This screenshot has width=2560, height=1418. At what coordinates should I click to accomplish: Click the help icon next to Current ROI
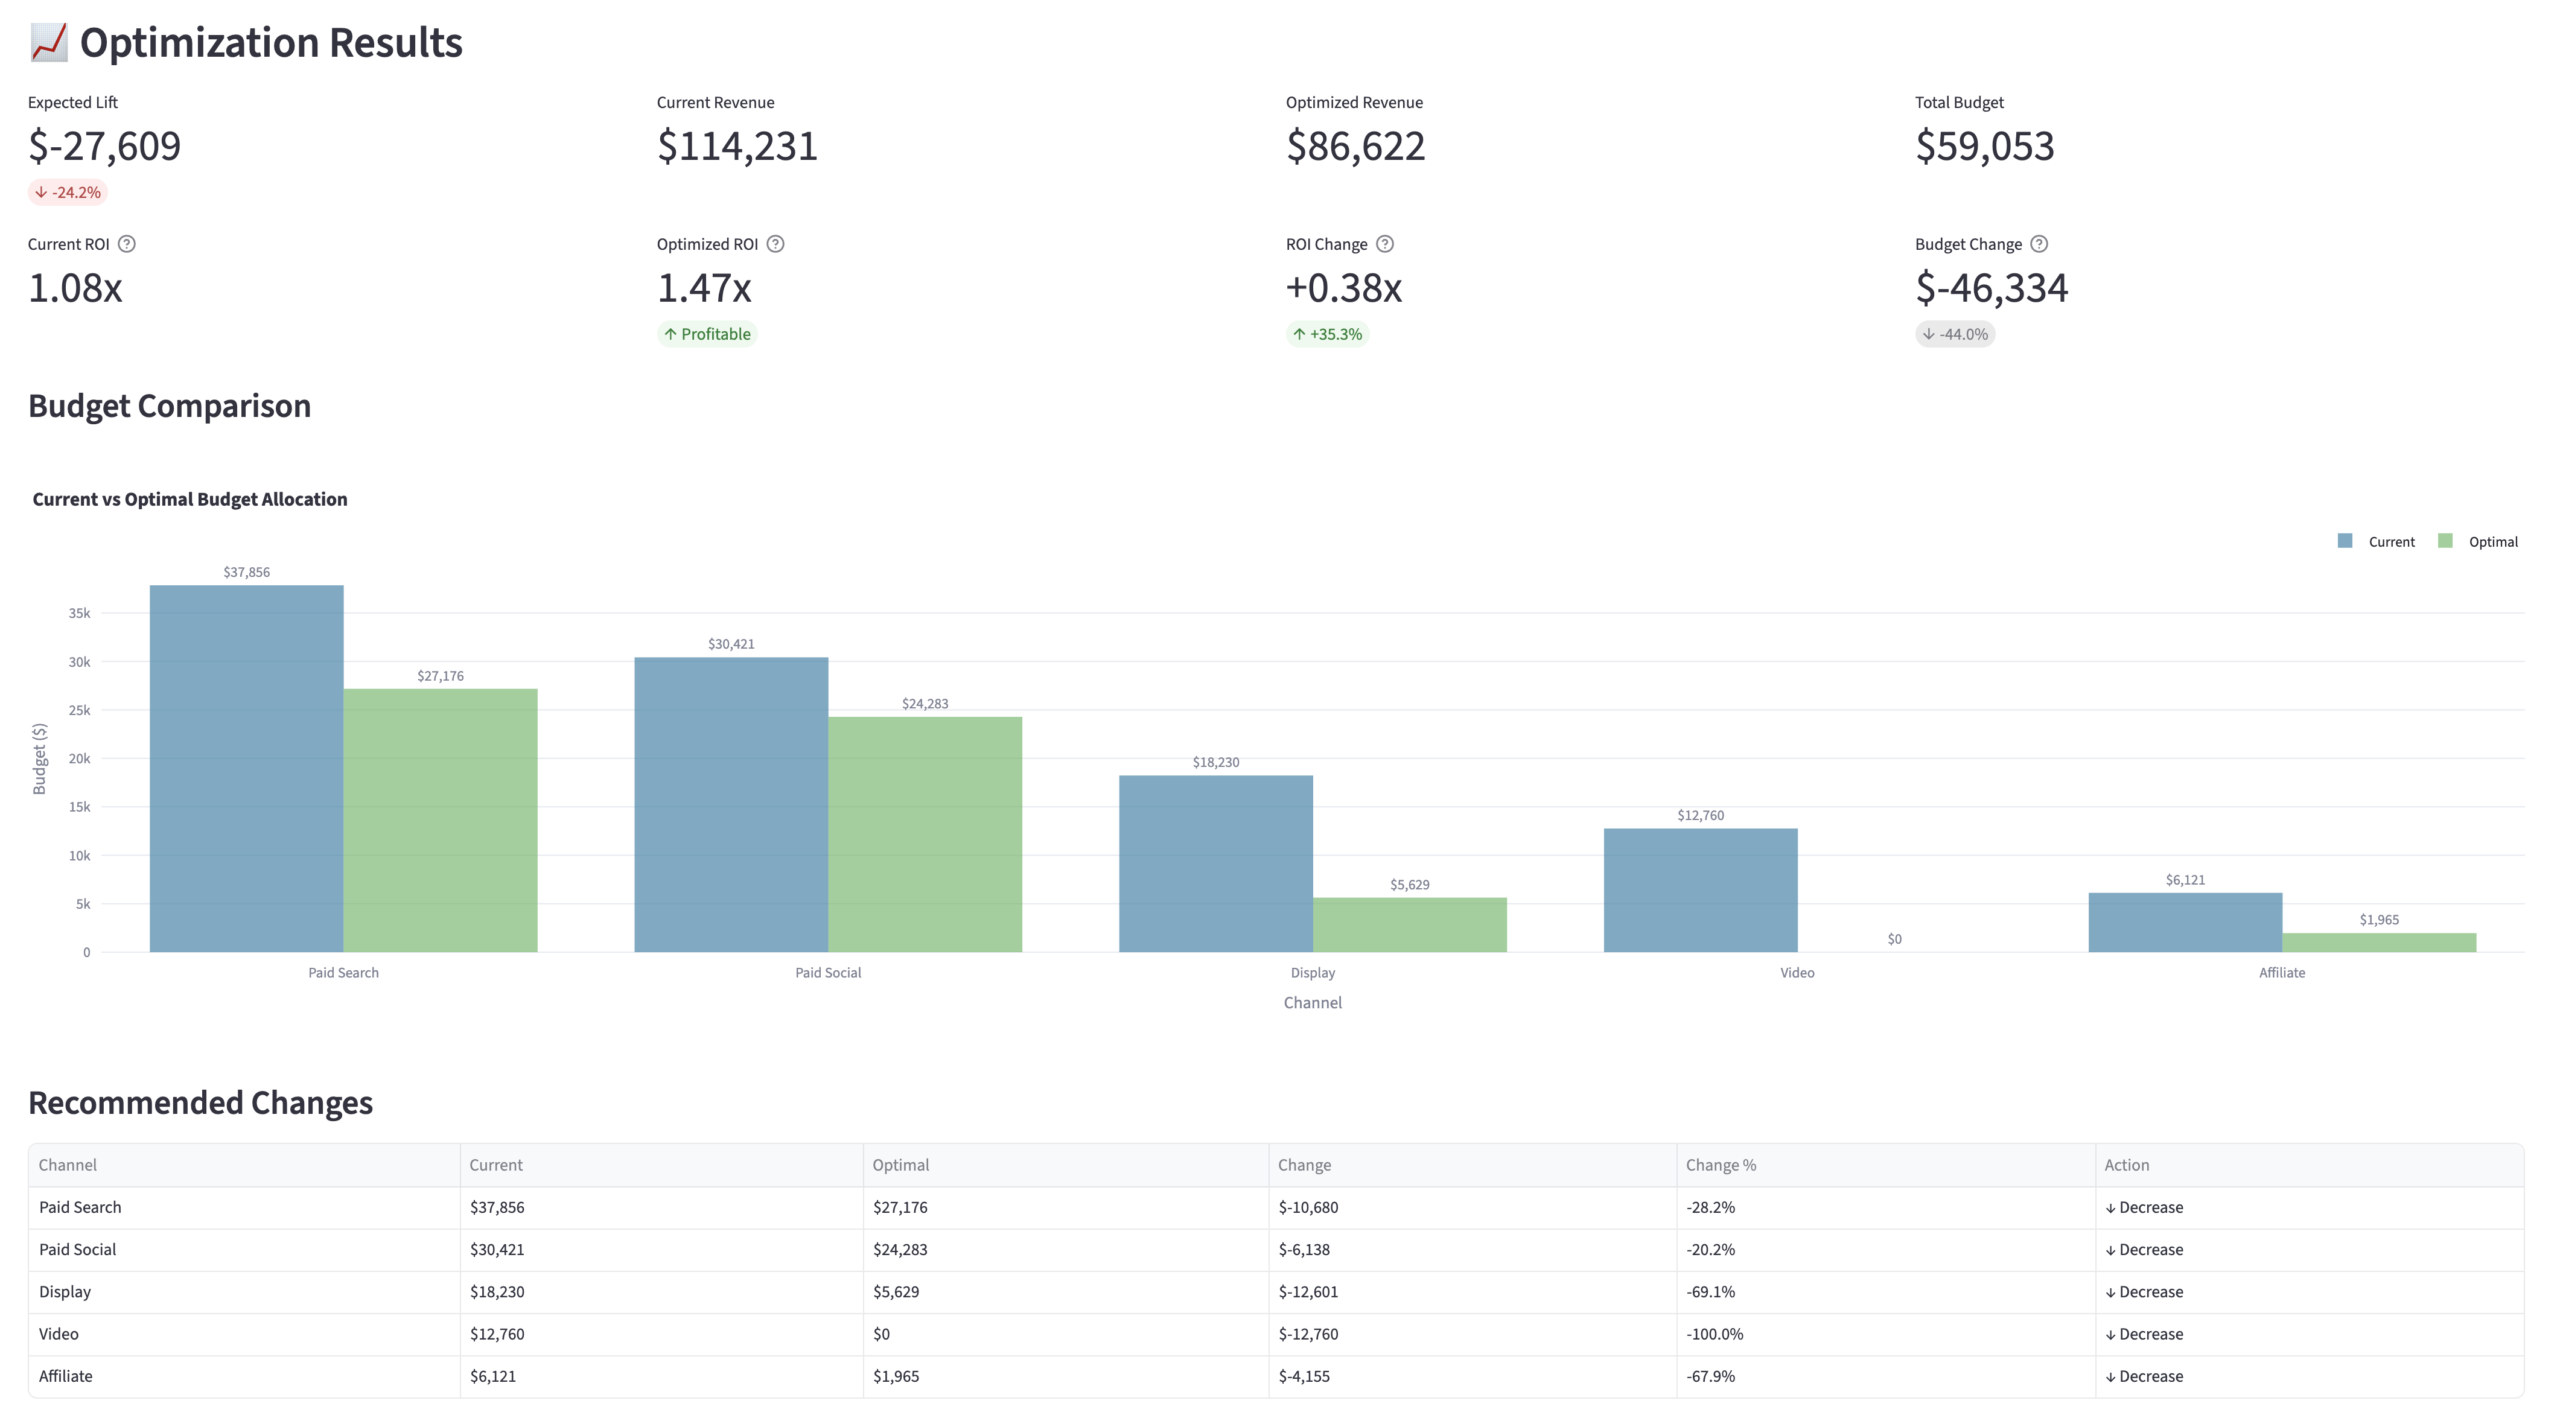[127, 243]
